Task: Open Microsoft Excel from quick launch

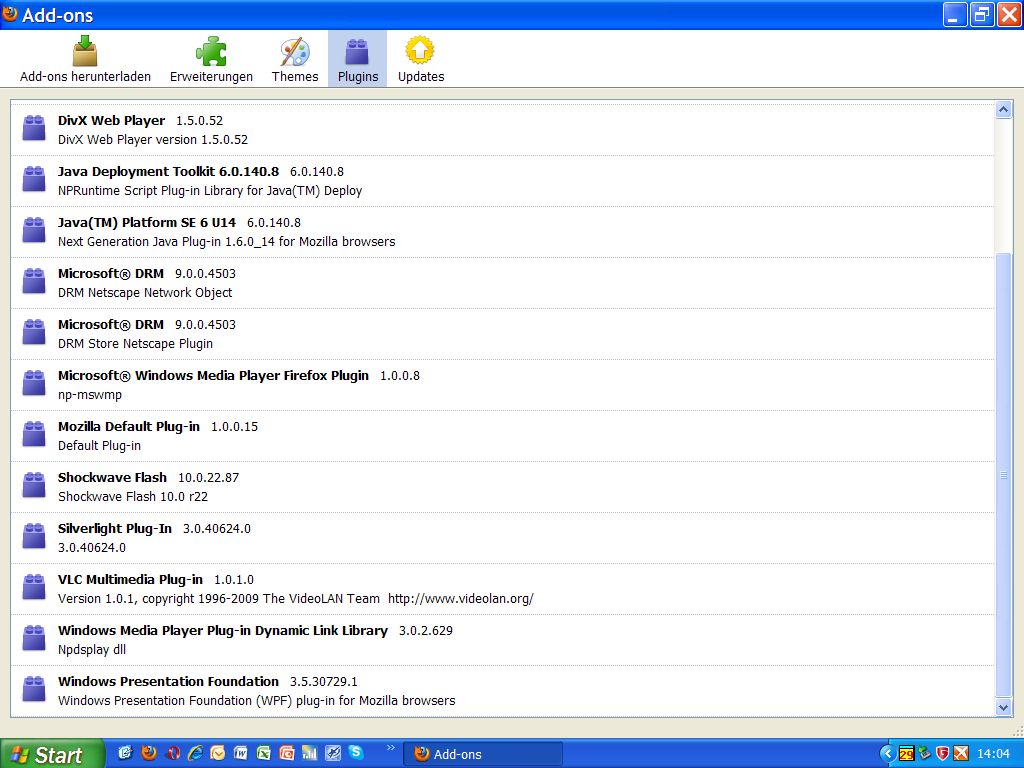Action: coord(264,753)
